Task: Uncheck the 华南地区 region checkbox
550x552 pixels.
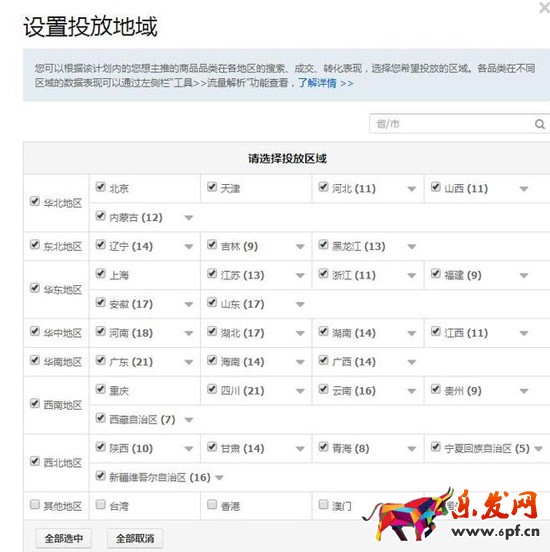Action: [35, 360]
